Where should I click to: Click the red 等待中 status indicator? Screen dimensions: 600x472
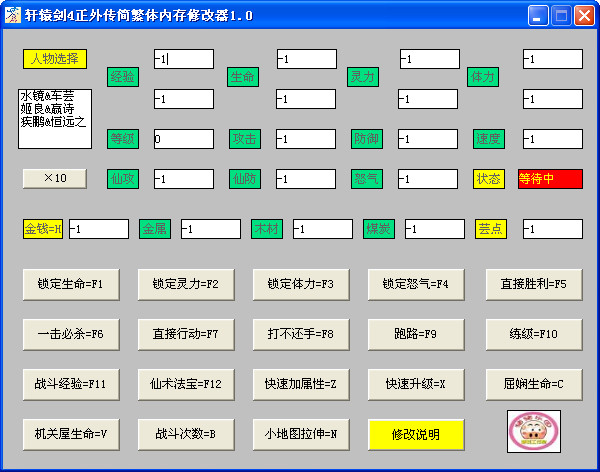click(551, 179)
